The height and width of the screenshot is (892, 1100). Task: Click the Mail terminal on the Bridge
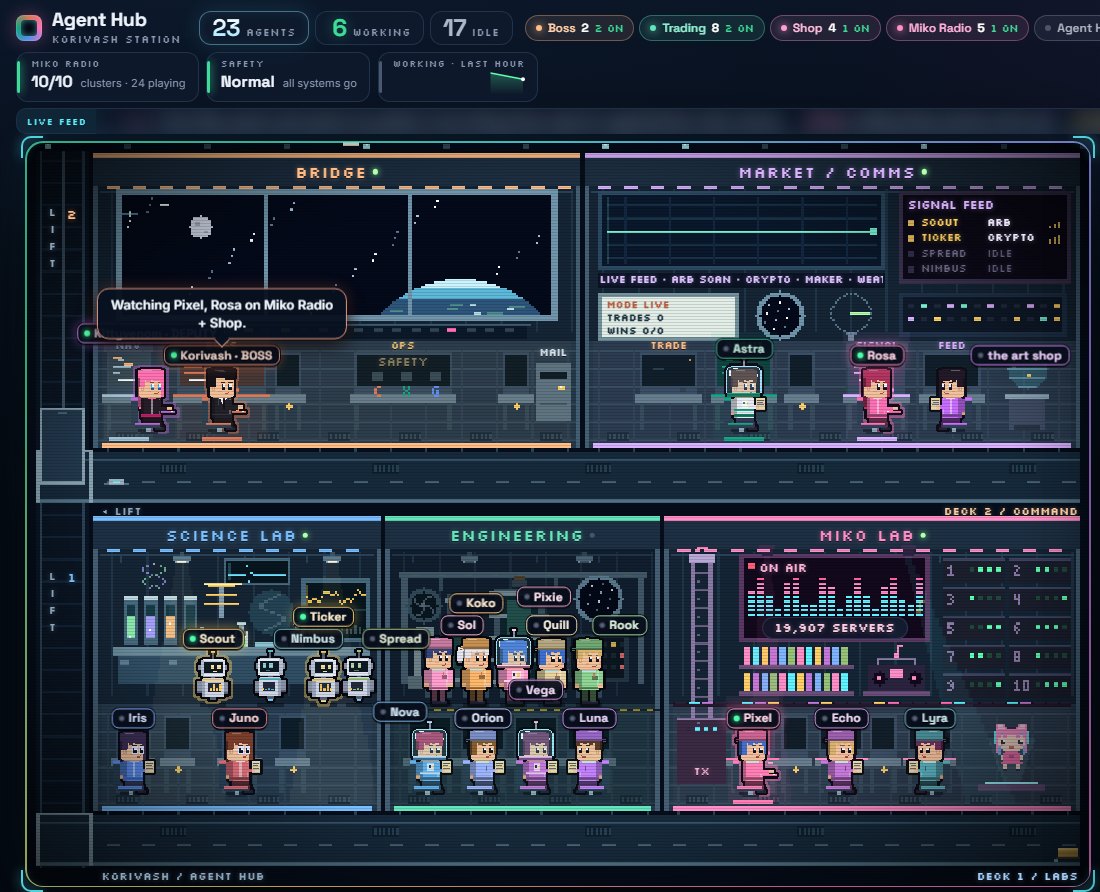click(x=554, y=391)
